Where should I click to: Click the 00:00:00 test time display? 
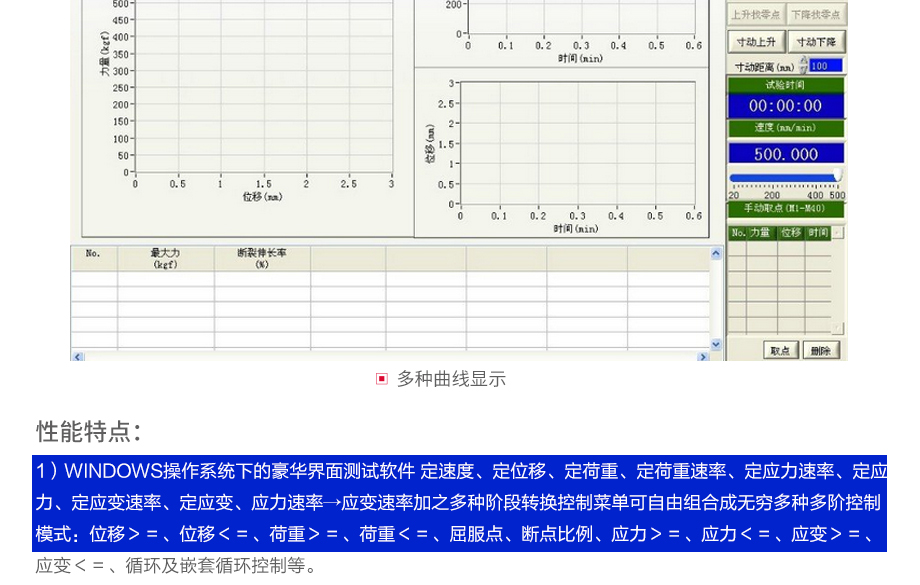point(785,106)
